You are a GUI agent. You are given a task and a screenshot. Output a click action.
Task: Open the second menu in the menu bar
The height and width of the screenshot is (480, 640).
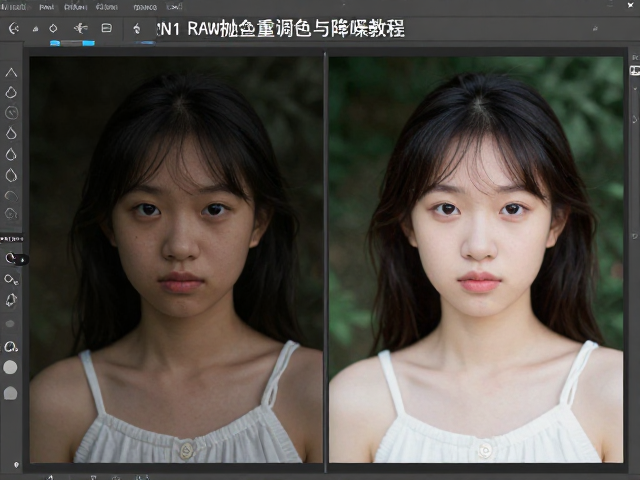pyautogui.click(x=47, y=7)
